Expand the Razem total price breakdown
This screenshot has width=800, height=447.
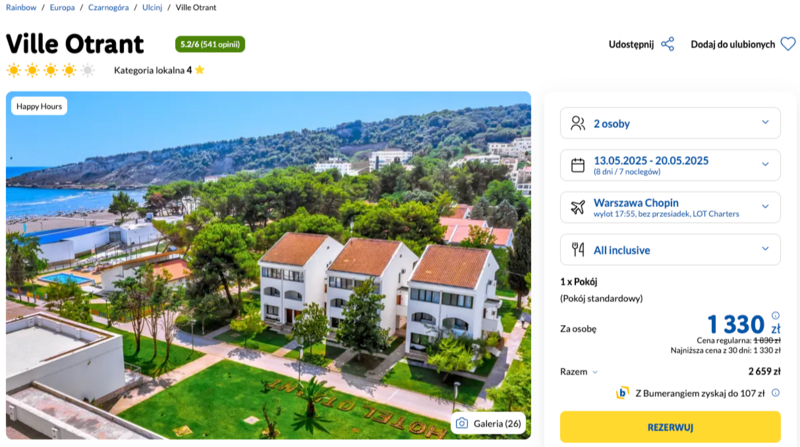[596, 372]
